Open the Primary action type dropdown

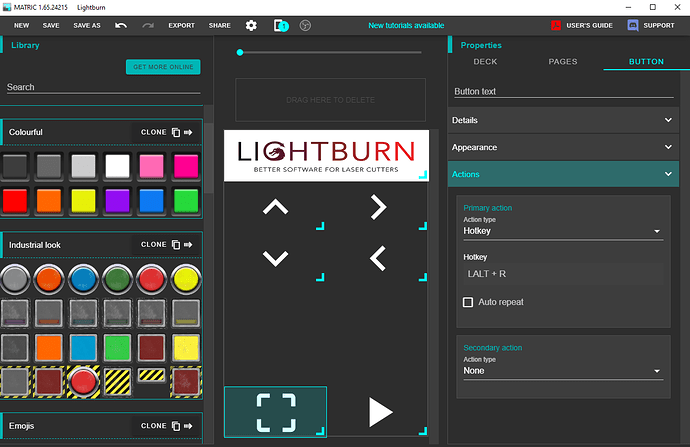coord(563,231)
